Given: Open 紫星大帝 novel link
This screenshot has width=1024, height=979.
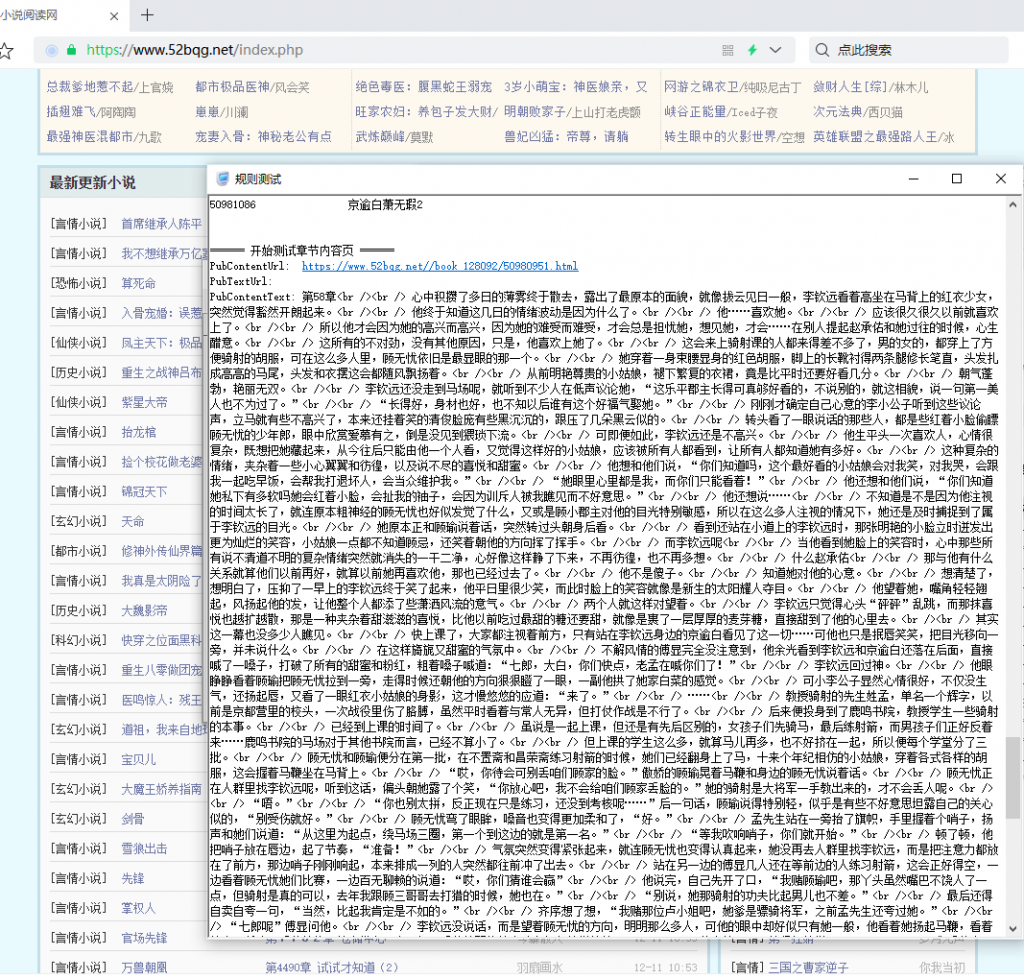Looking at the screenshot, I should tap(144, 402).
